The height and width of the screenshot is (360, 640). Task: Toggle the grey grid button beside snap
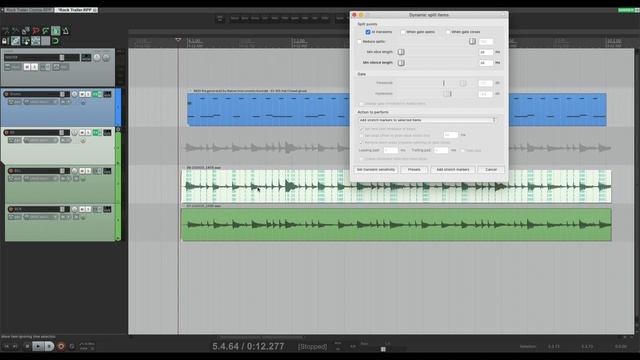(45, 41)
